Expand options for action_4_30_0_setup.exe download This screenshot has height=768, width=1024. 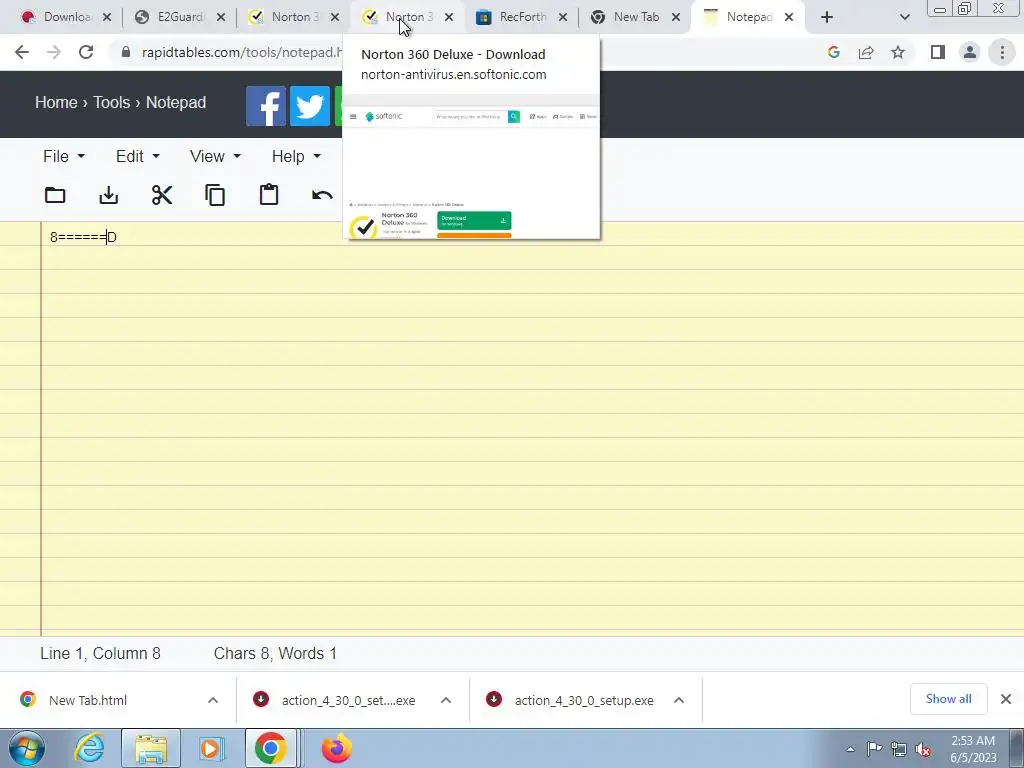coord(679,700)
